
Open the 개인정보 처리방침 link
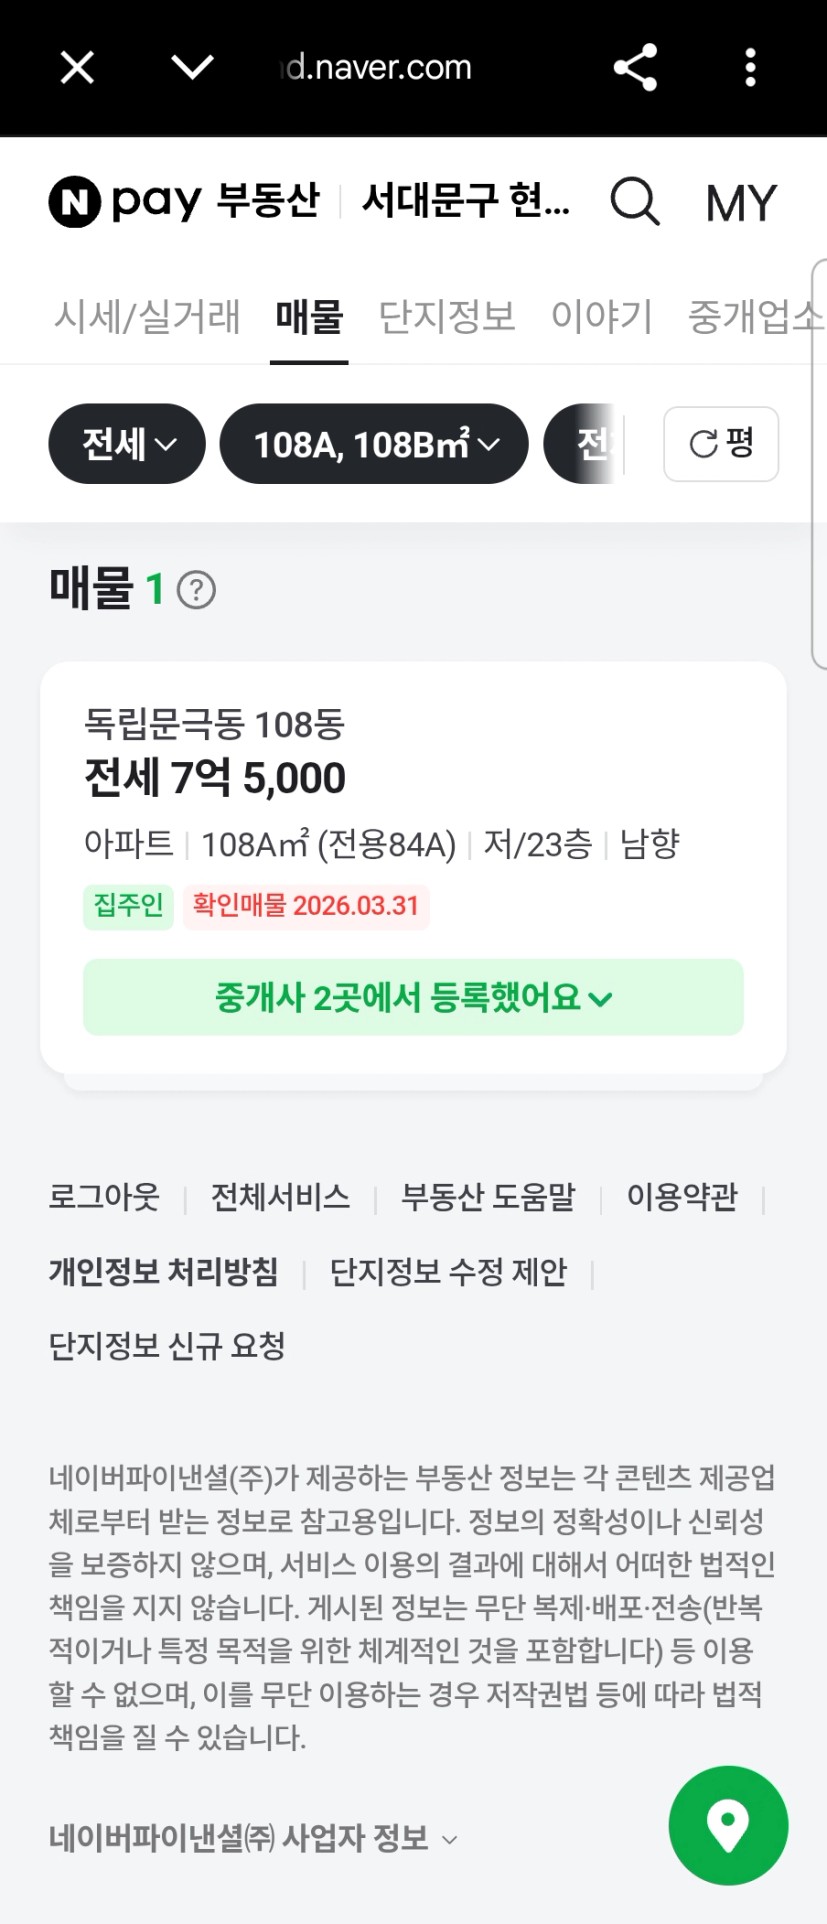click(x=164, y=1271)
